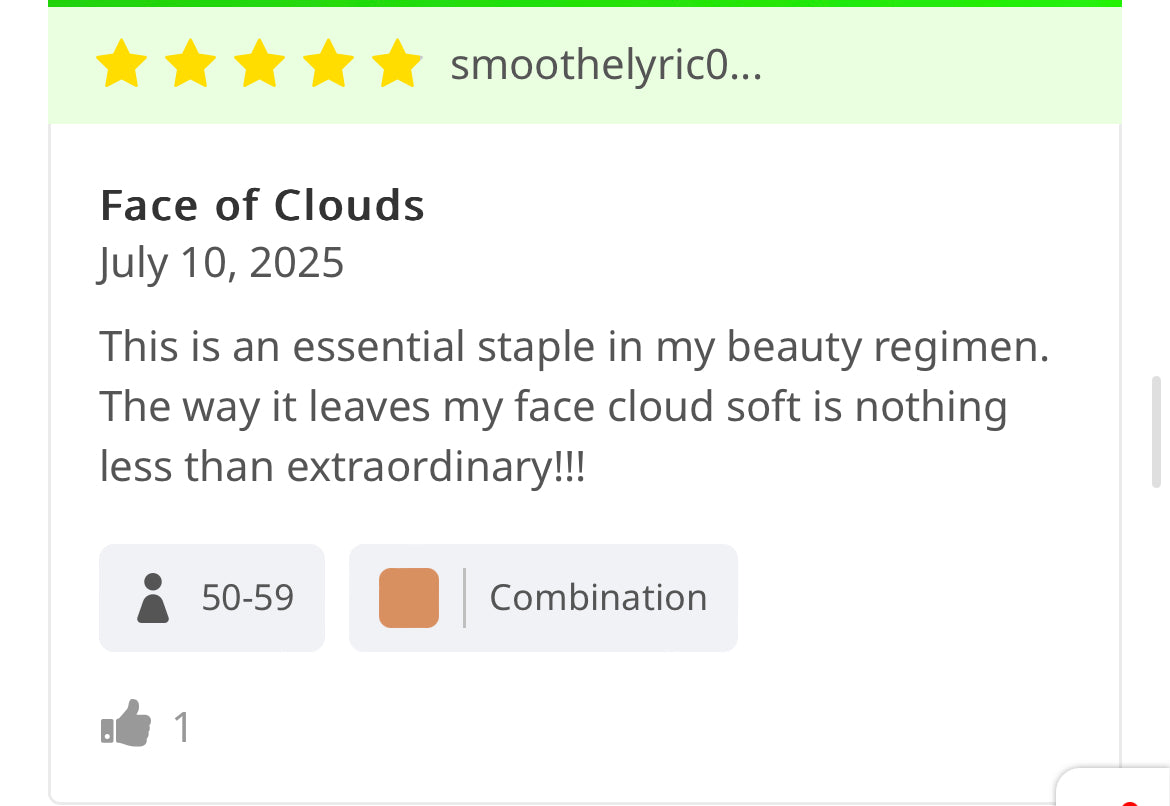Click the helpful vote count "1"
Viewport: 1170px width, 806px height.
pos(181,727)
